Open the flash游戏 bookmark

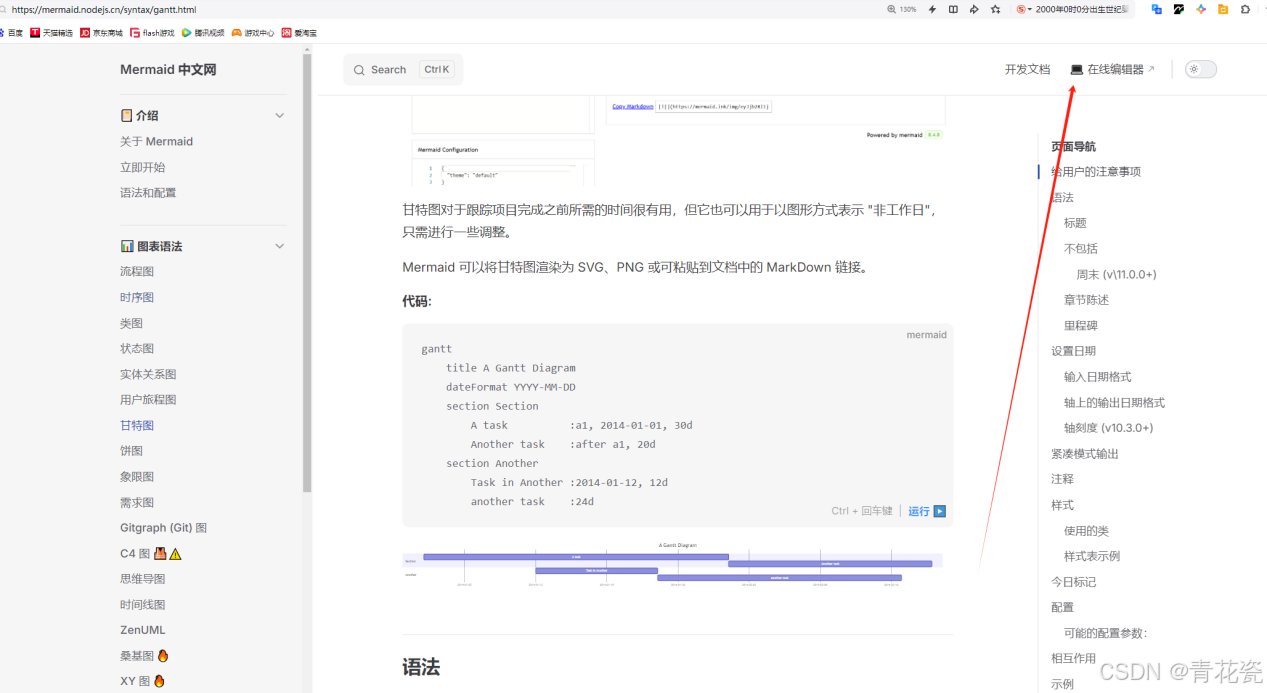click(152, 33)
